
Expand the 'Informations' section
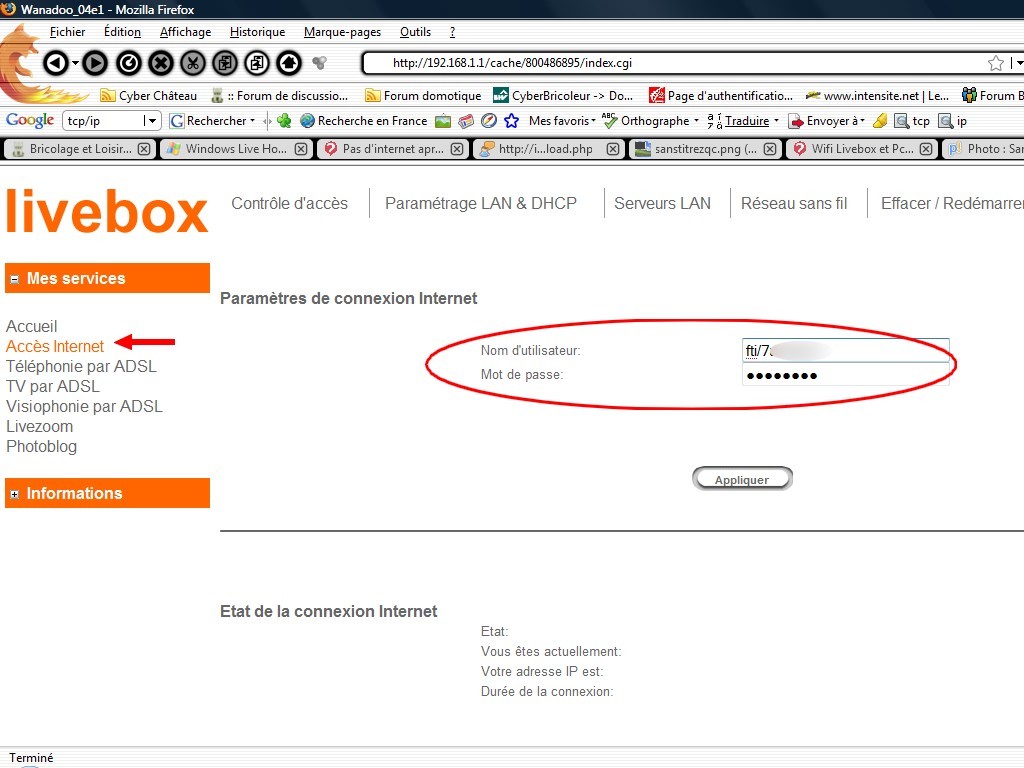(x=14, y=494)
